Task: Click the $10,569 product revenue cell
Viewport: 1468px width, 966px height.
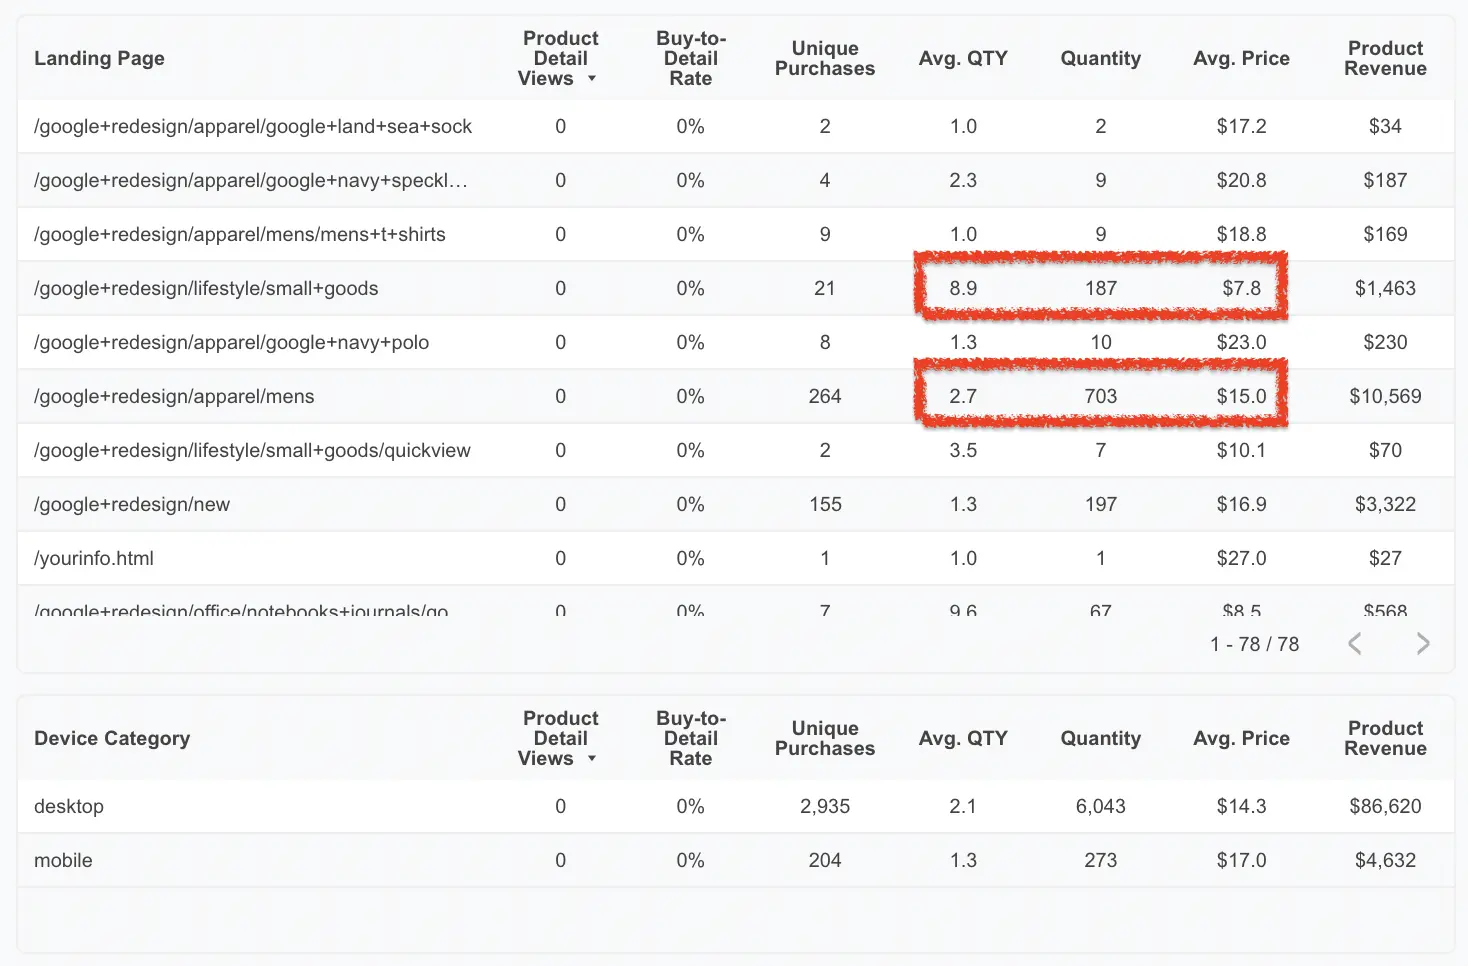Action: tap(1385, 396)
